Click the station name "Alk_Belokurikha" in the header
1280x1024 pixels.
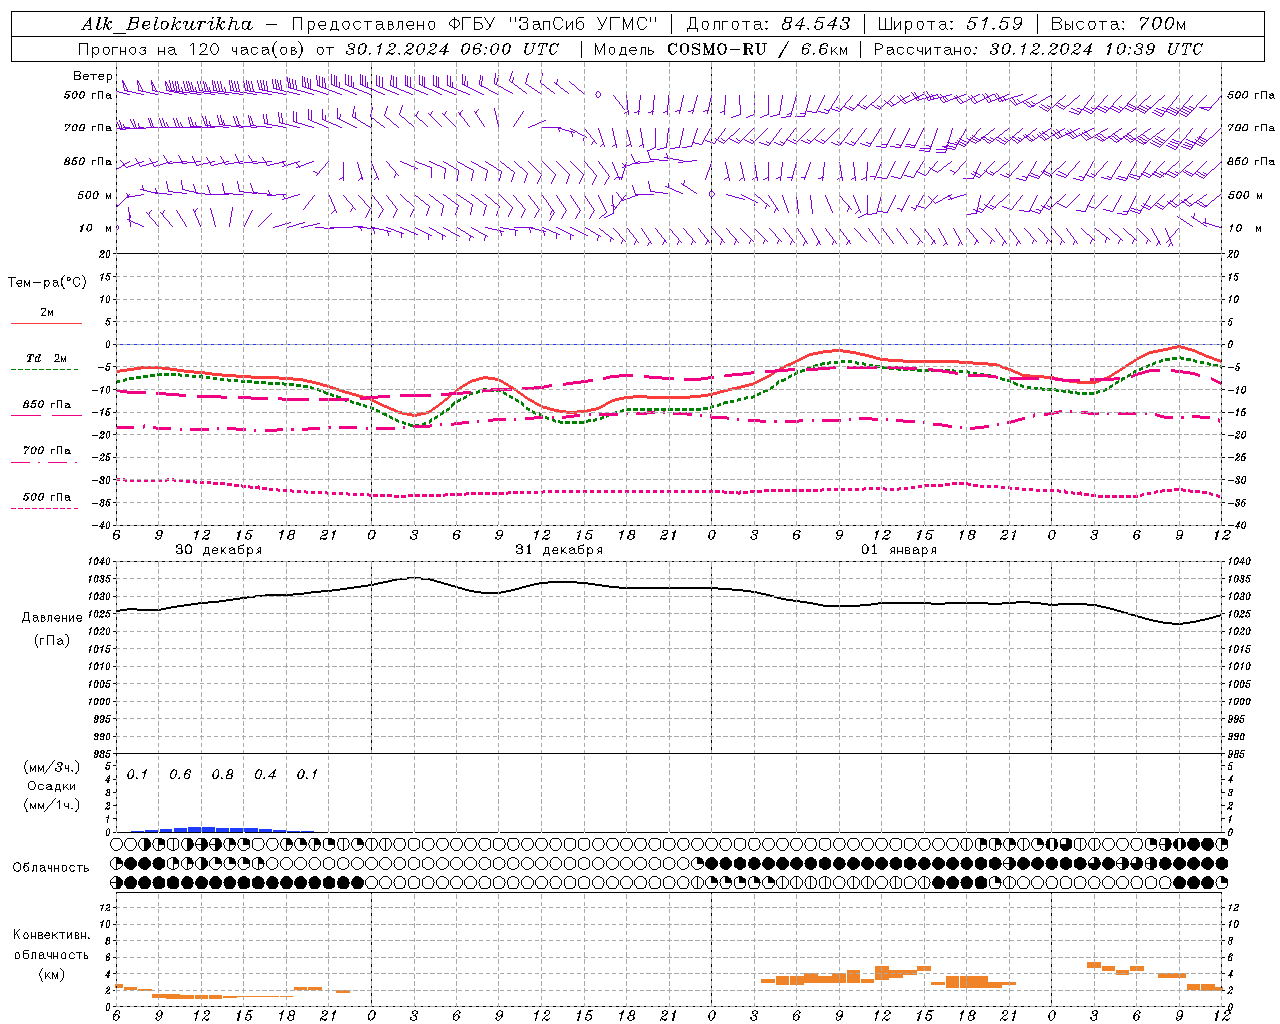[x=167, y=24]
